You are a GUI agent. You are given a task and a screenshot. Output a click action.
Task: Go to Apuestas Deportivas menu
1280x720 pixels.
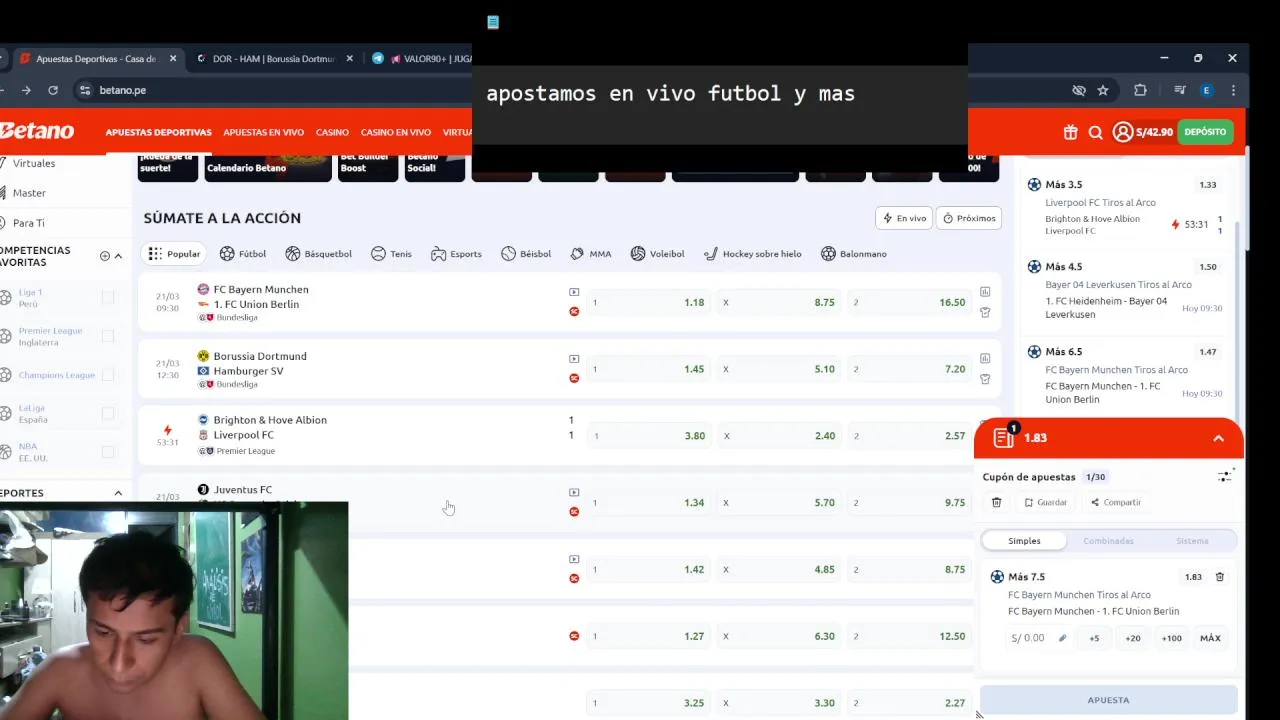coord(158,132)
